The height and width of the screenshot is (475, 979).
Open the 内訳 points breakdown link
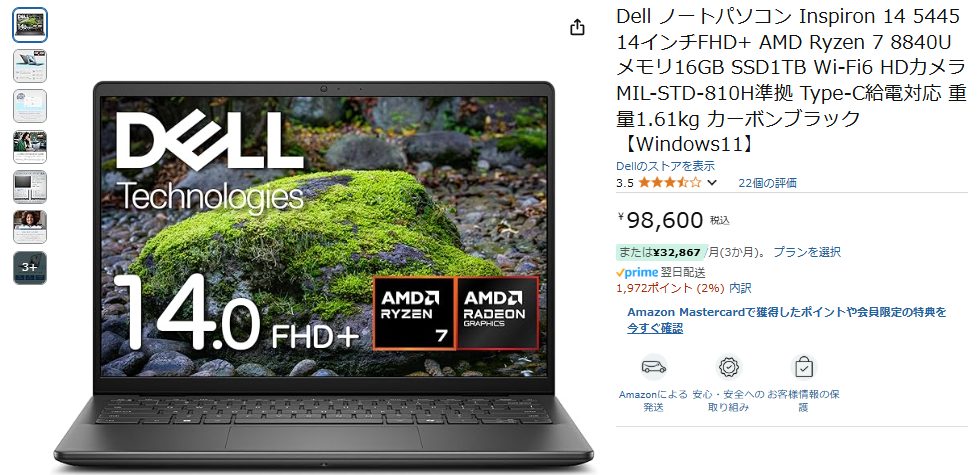pyautogui.click(x=740, y=288)
